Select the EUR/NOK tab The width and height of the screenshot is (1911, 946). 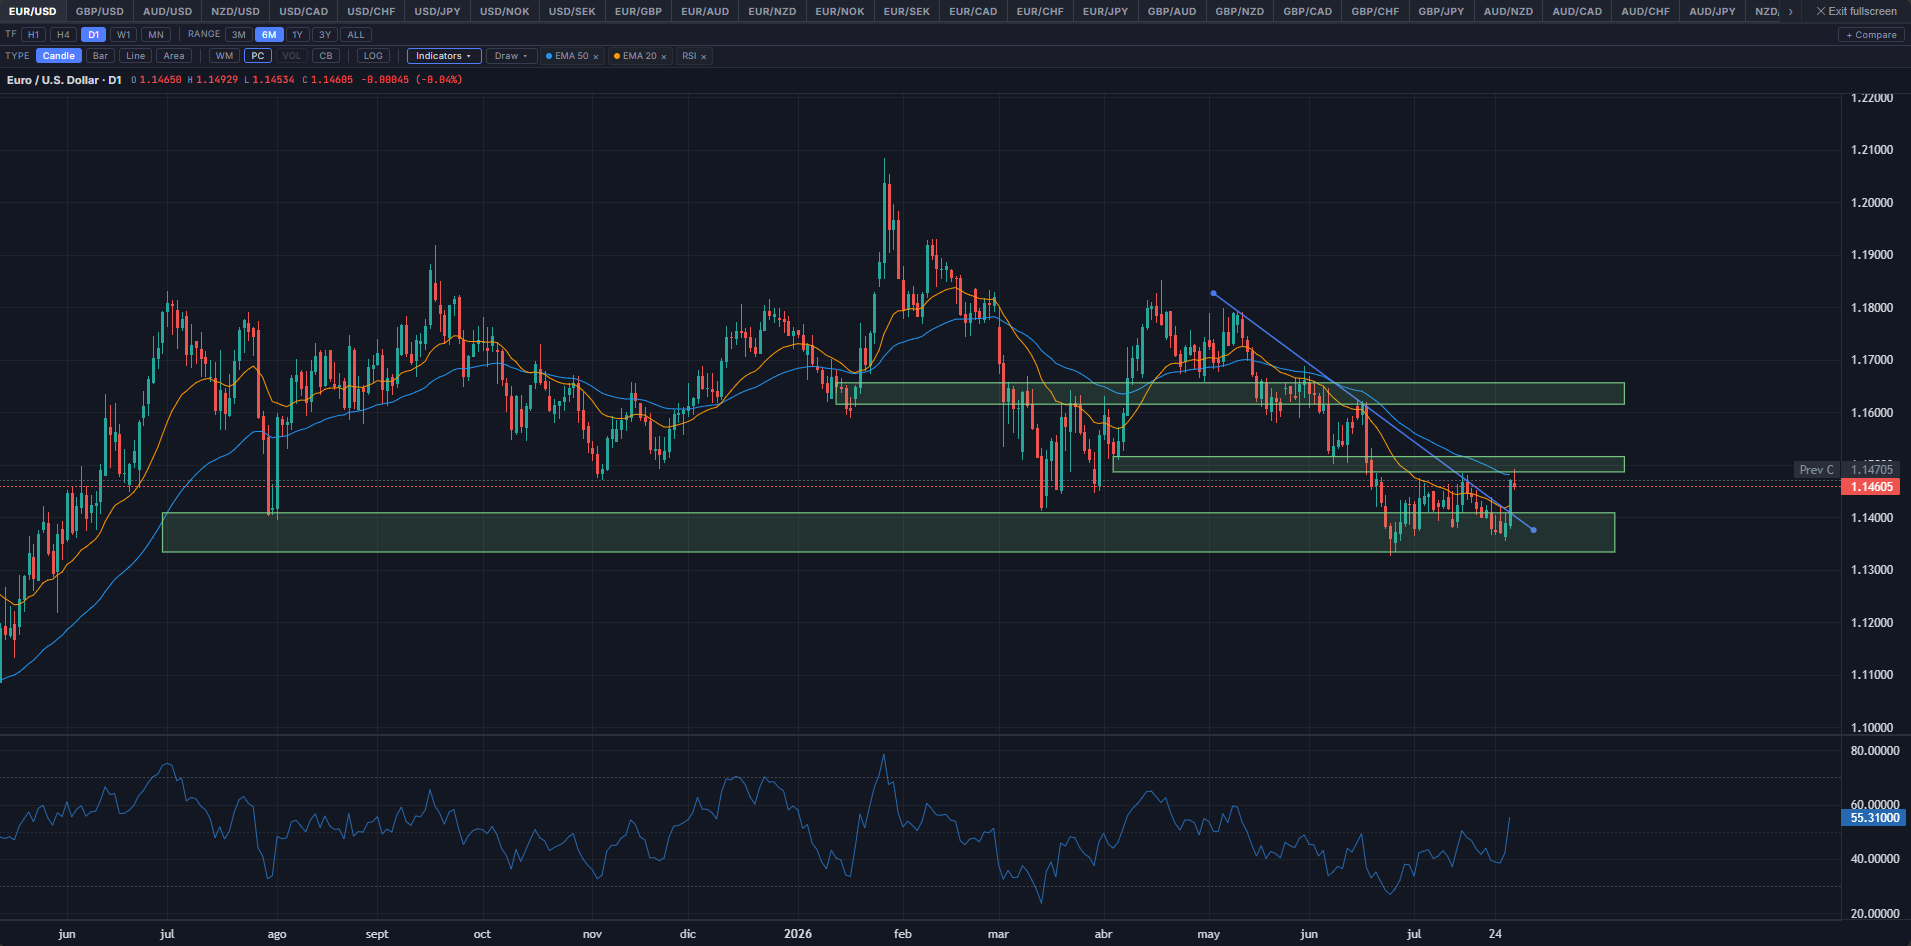[x=840, y=11]
